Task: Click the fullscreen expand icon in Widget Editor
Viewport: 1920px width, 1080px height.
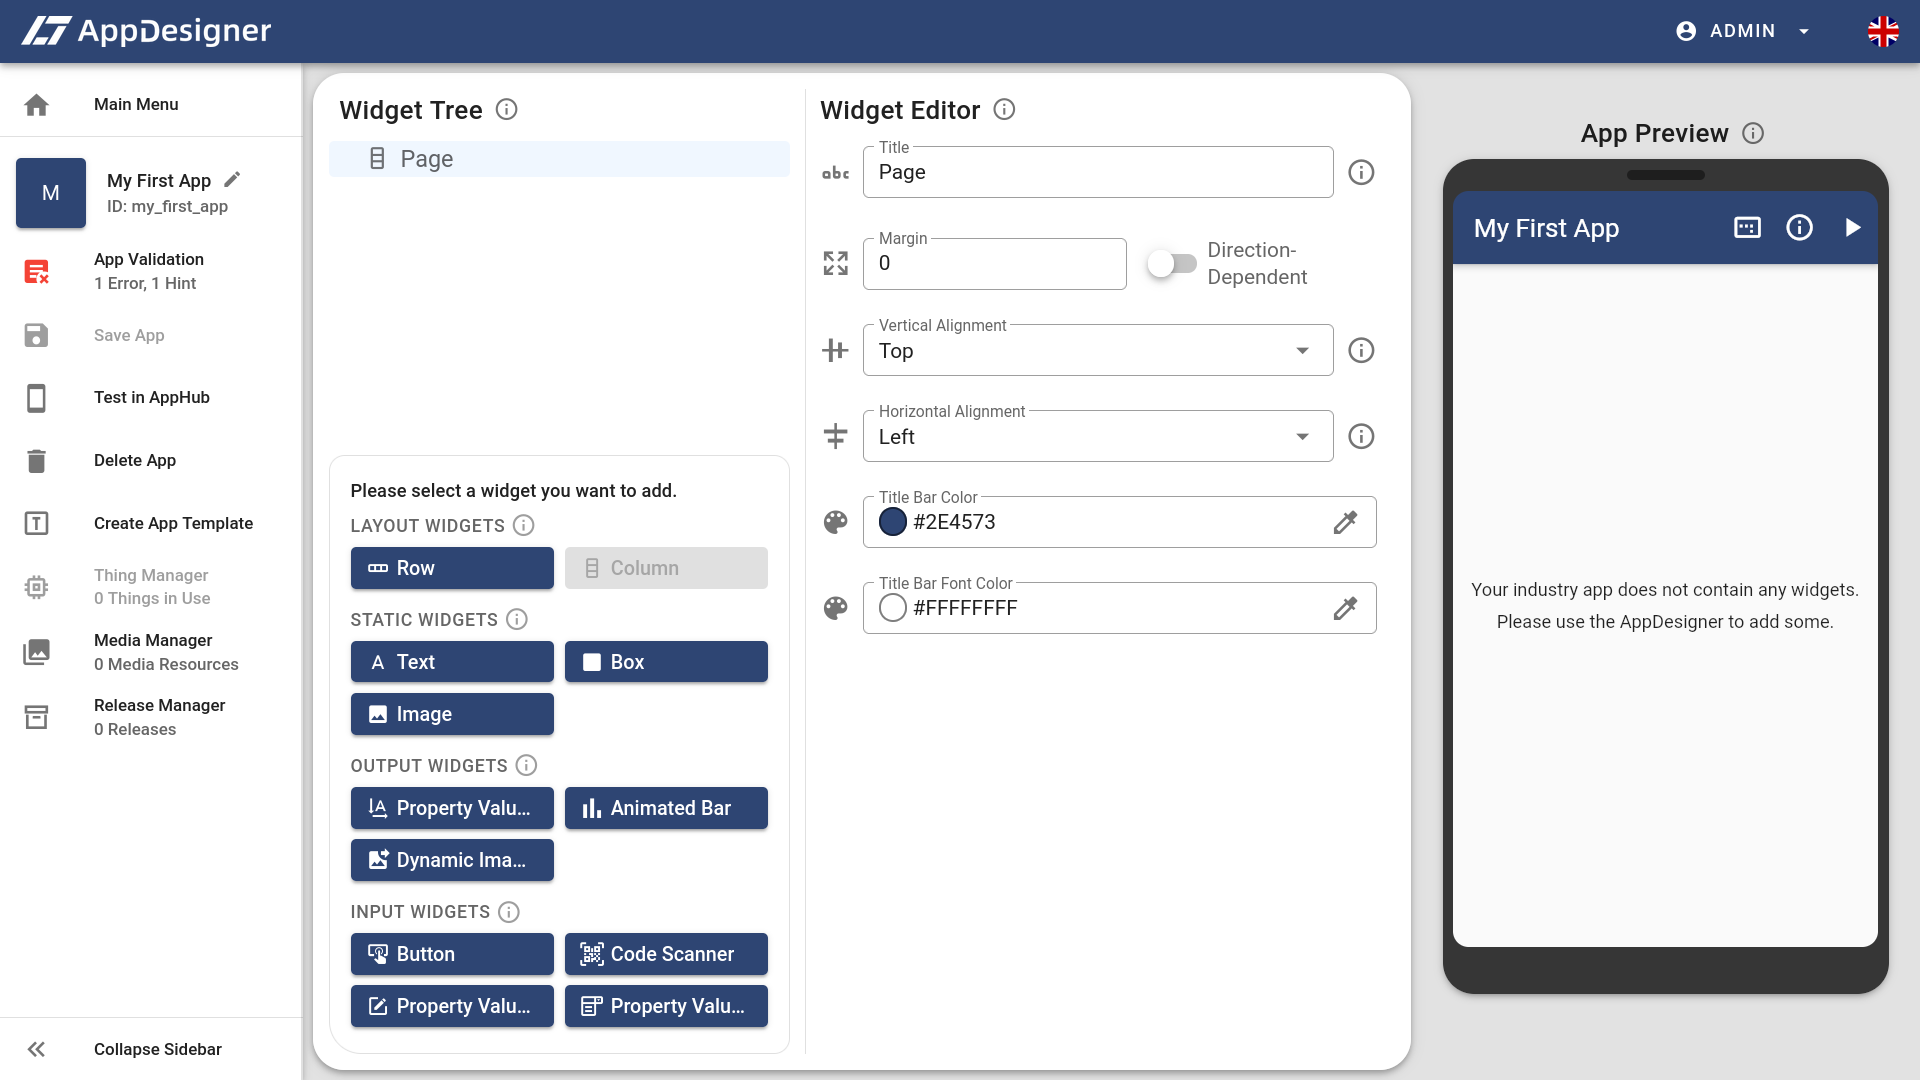Action: tap(836, 264)
